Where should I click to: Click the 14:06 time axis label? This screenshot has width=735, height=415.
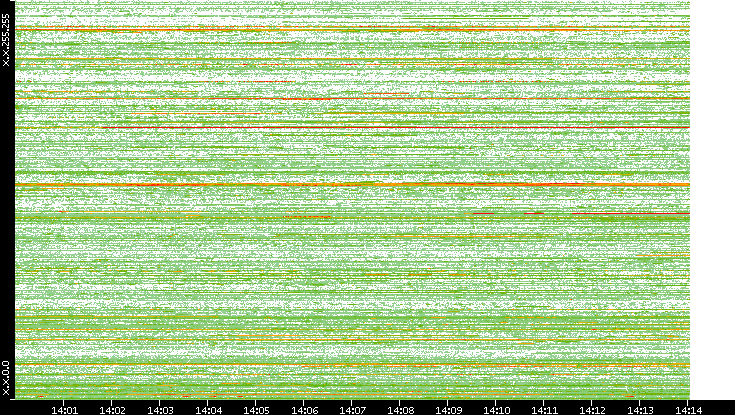pyautogui.click(x=304, y=410)
